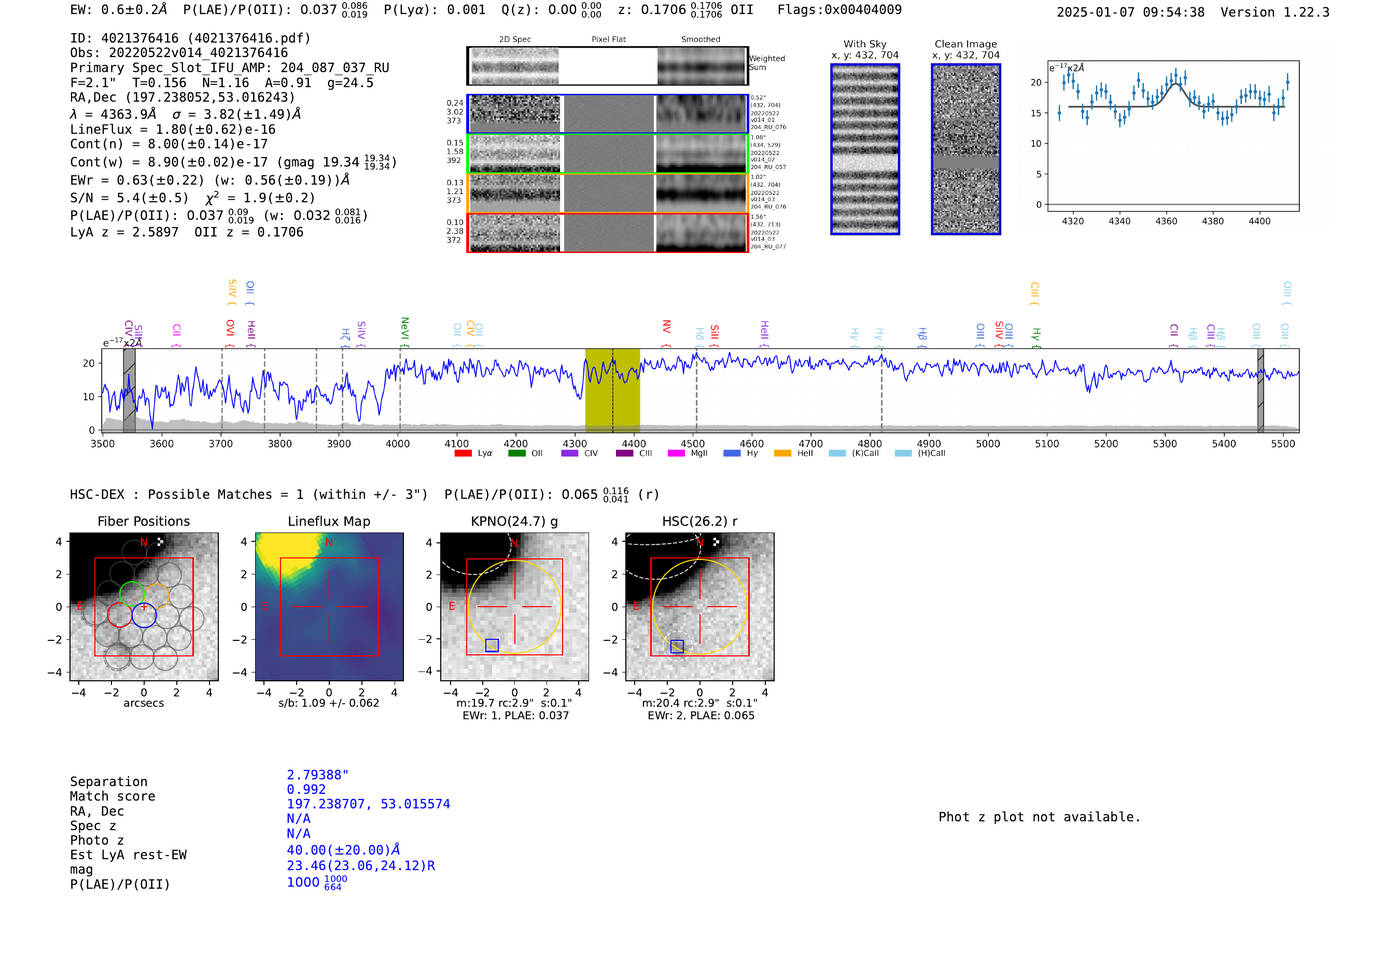The width and height of the screenshot is (1400, 953).
Task: Click the blue square marker in HSC image
Action: point(677,647)
